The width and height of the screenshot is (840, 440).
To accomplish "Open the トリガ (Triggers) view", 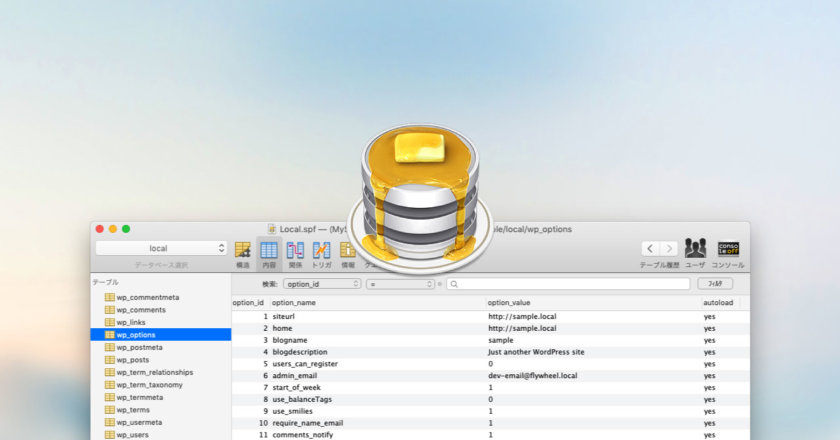I will coord(321,253).
